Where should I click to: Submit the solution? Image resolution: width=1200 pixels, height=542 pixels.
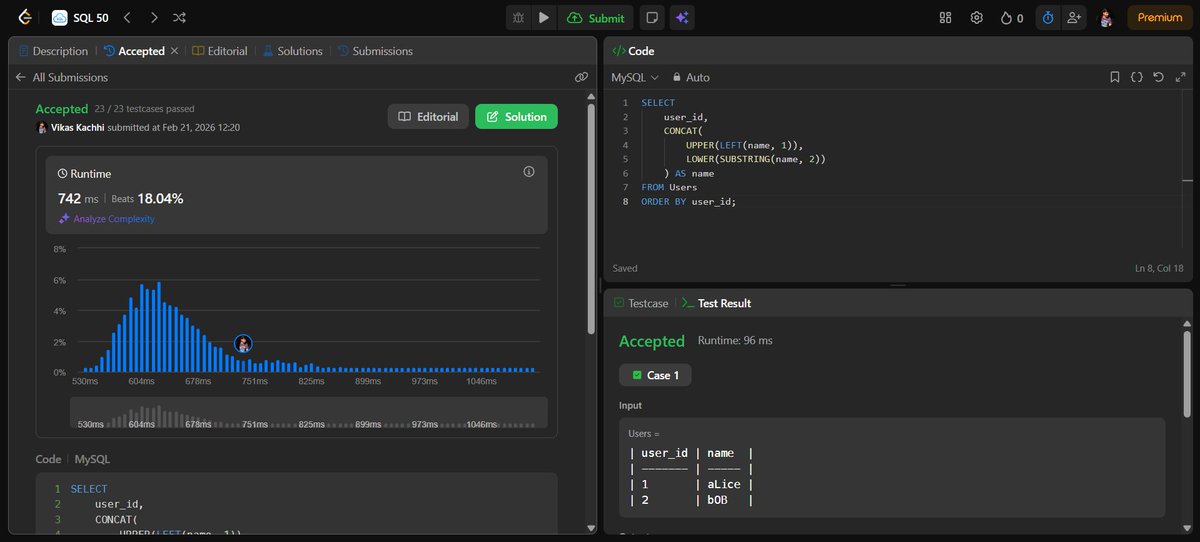click(596, 17)
